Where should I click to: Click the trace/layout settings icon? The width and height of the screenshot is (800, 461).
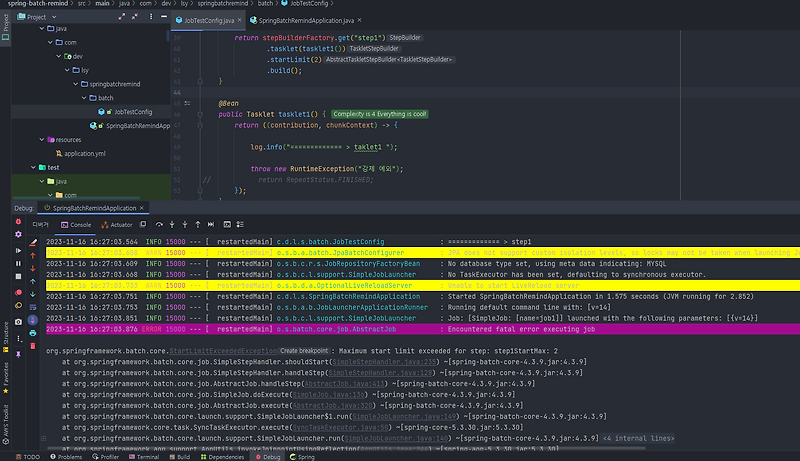pos(240,224)
